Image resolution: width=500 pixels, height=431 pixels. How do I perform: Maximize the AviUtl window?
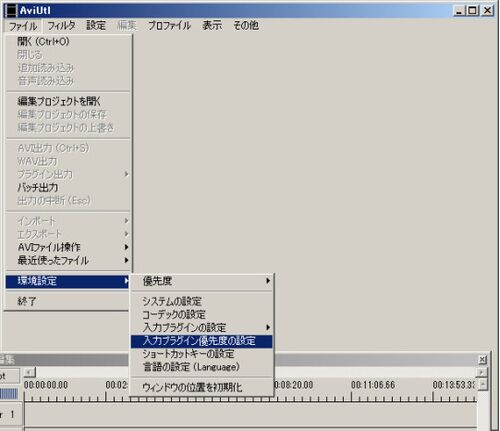[x=472, y=11]
